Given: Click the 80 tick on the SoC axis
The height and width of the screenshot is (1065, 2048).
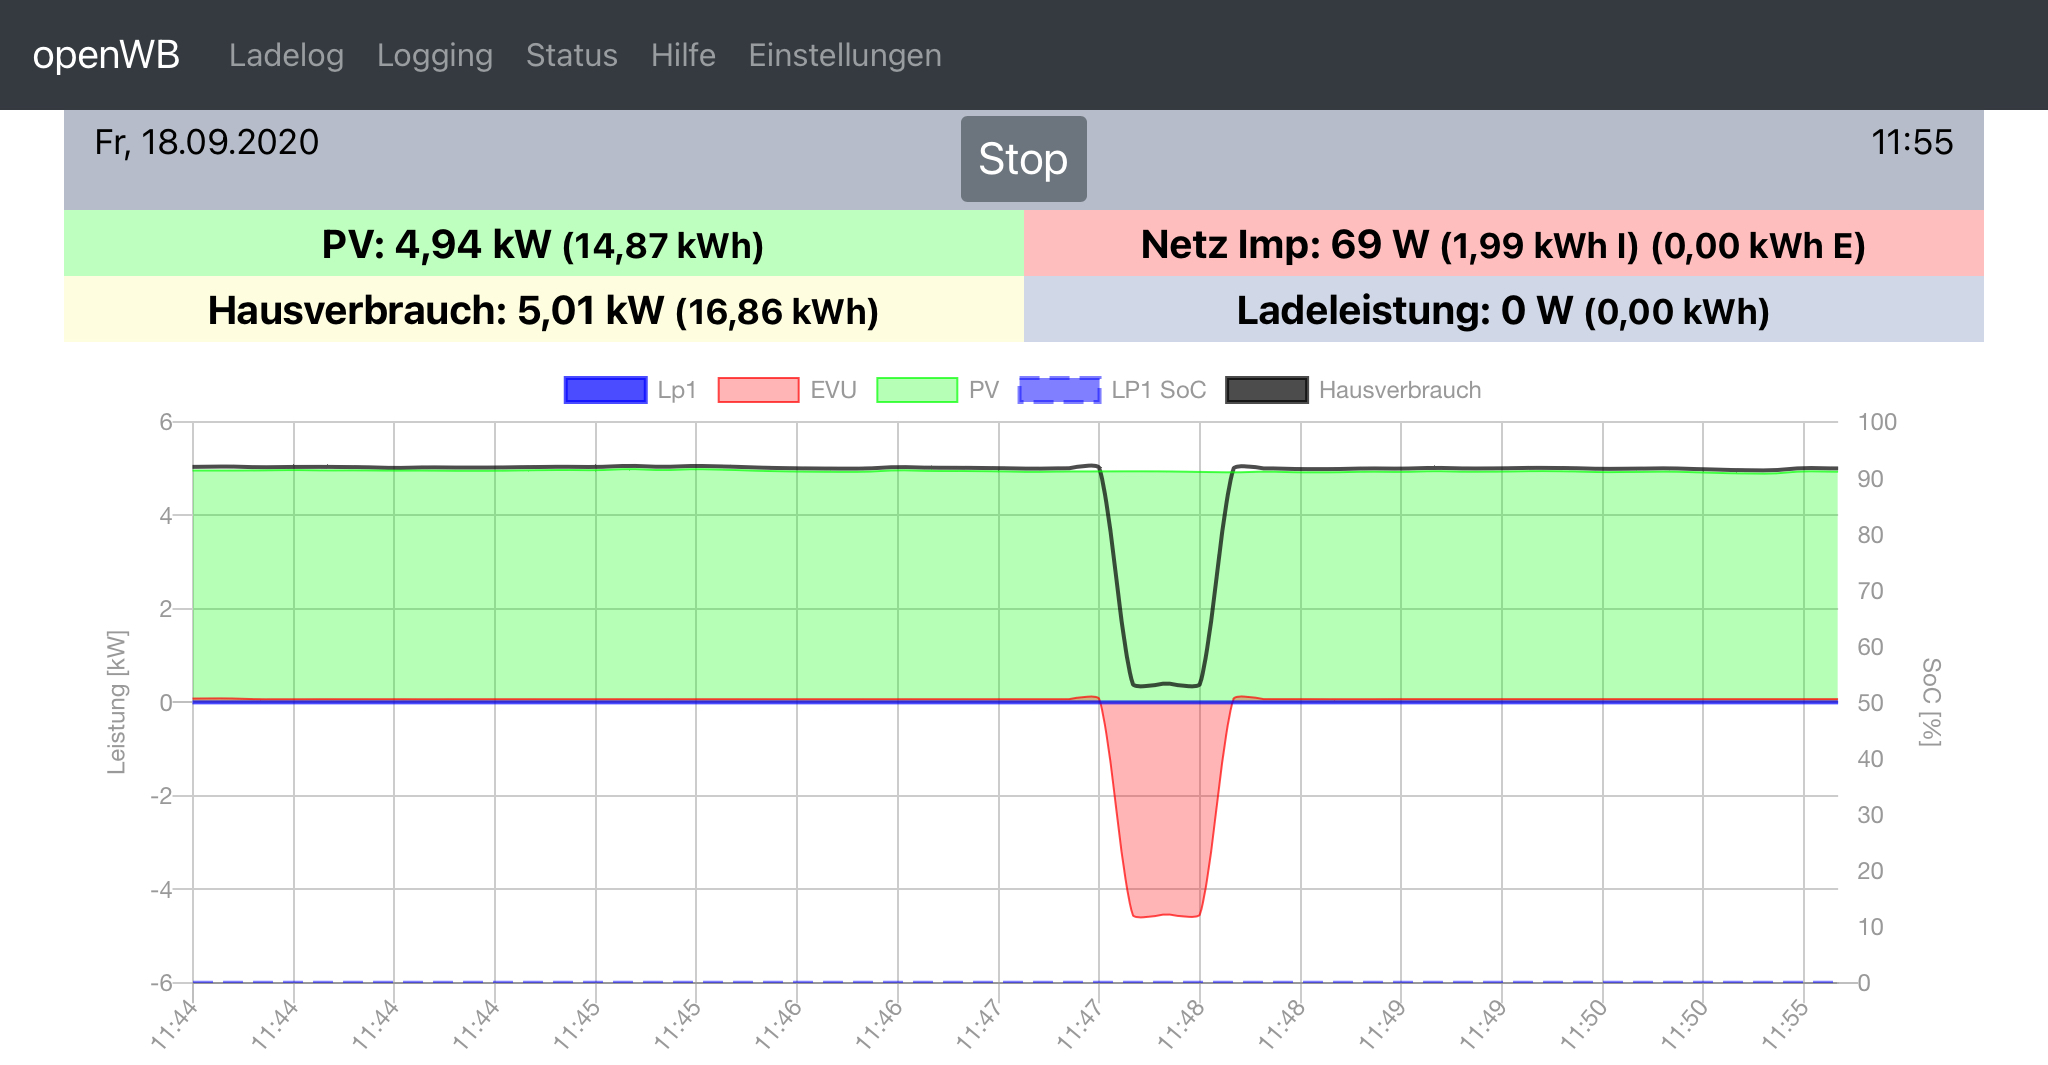Looking at the screenshot, I should 1871,535.
